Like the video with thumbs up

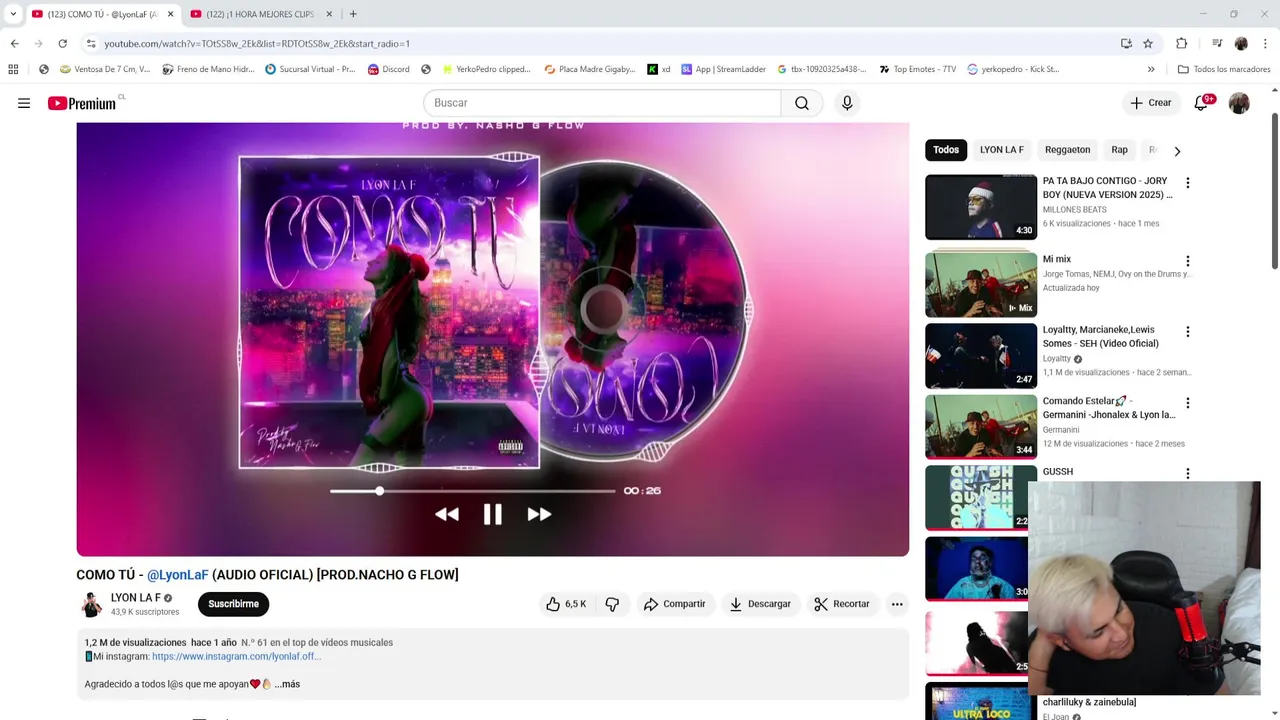coord(565,604)
